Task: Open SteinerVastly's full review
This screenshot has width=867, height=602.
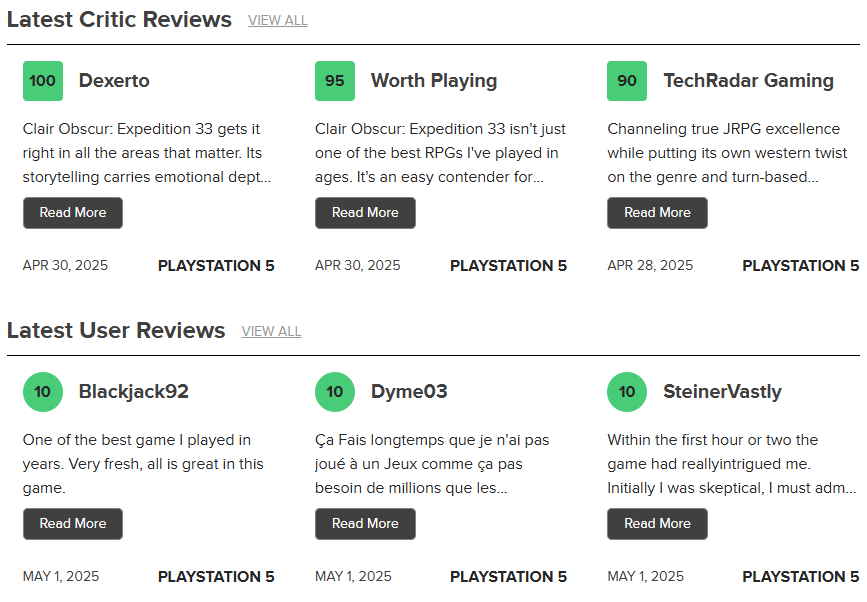Action: pos(657,524)
